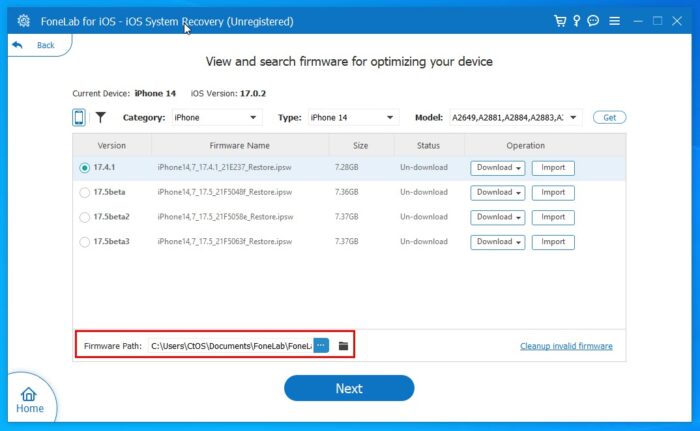Click the Firmware Path input field

[x=230, y=346]
